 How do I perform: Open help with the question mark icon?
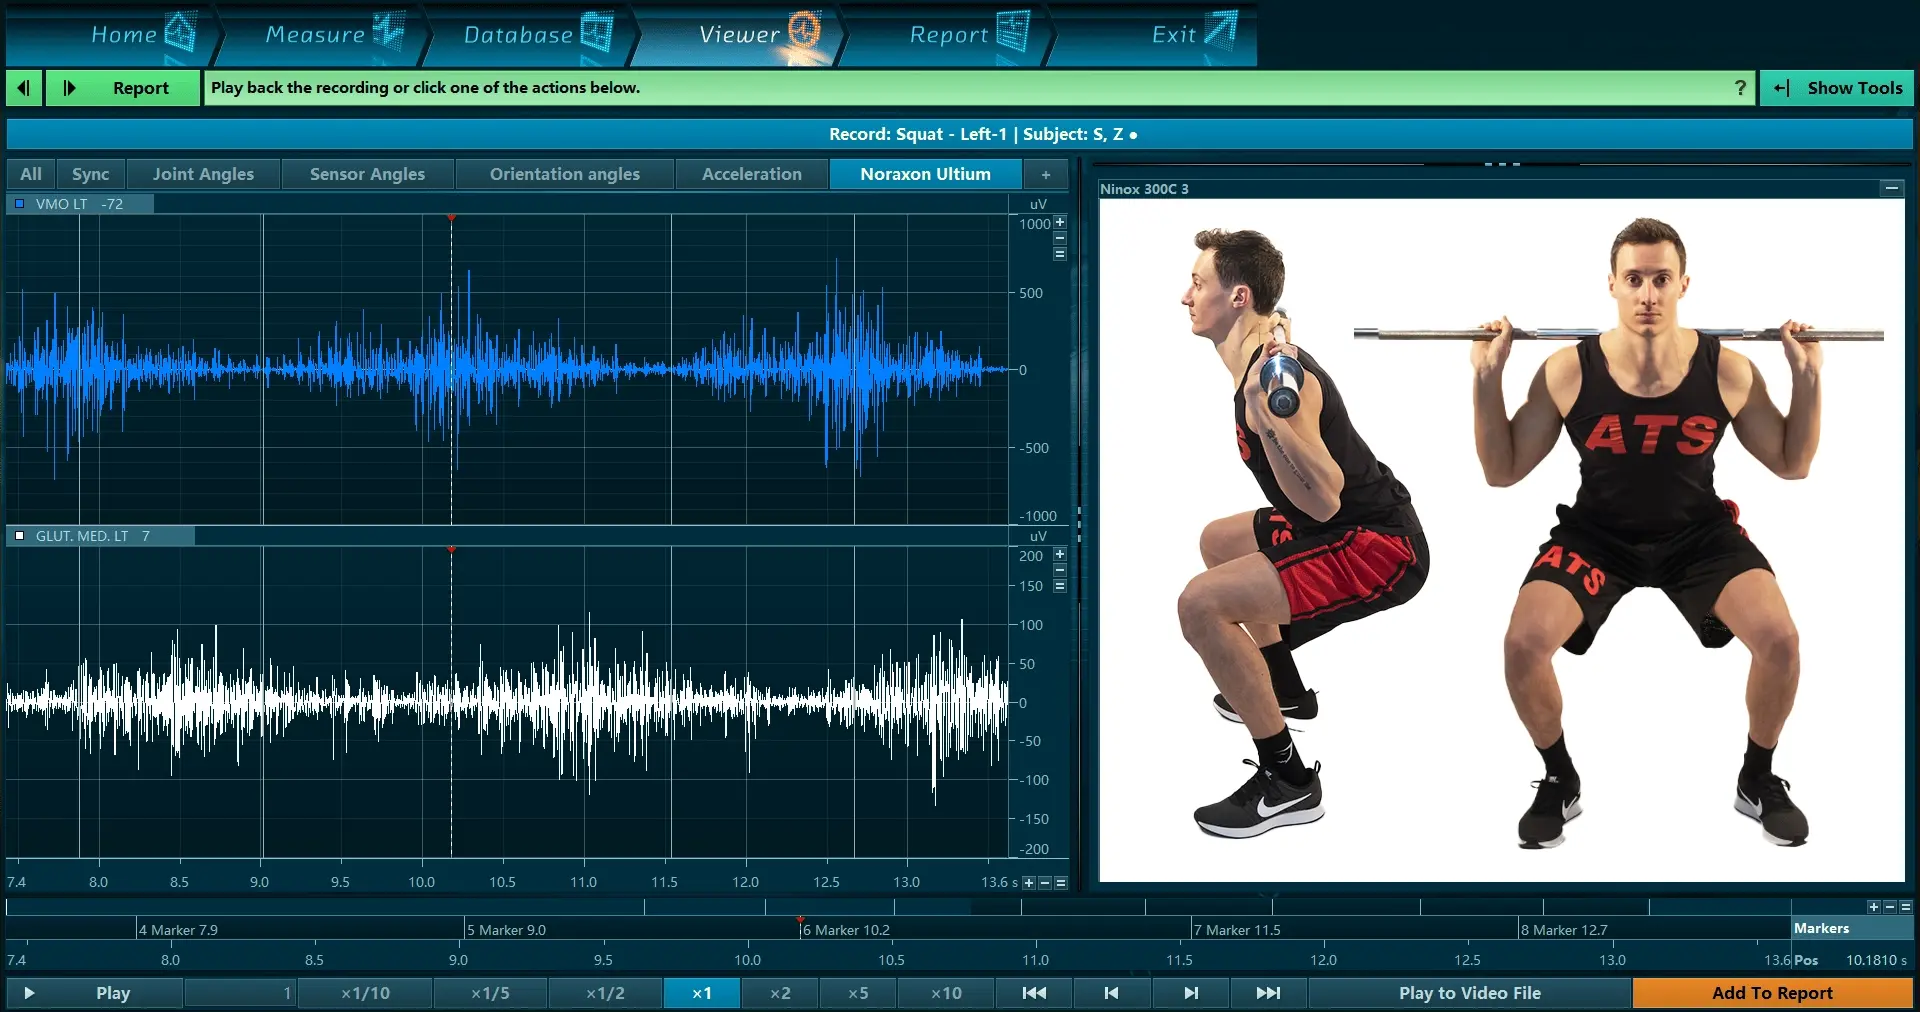coord(1740,88)
